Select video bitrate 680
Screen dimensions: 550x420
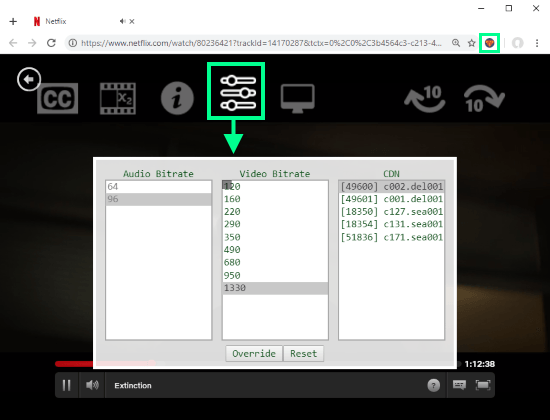(x=275, y=262)
